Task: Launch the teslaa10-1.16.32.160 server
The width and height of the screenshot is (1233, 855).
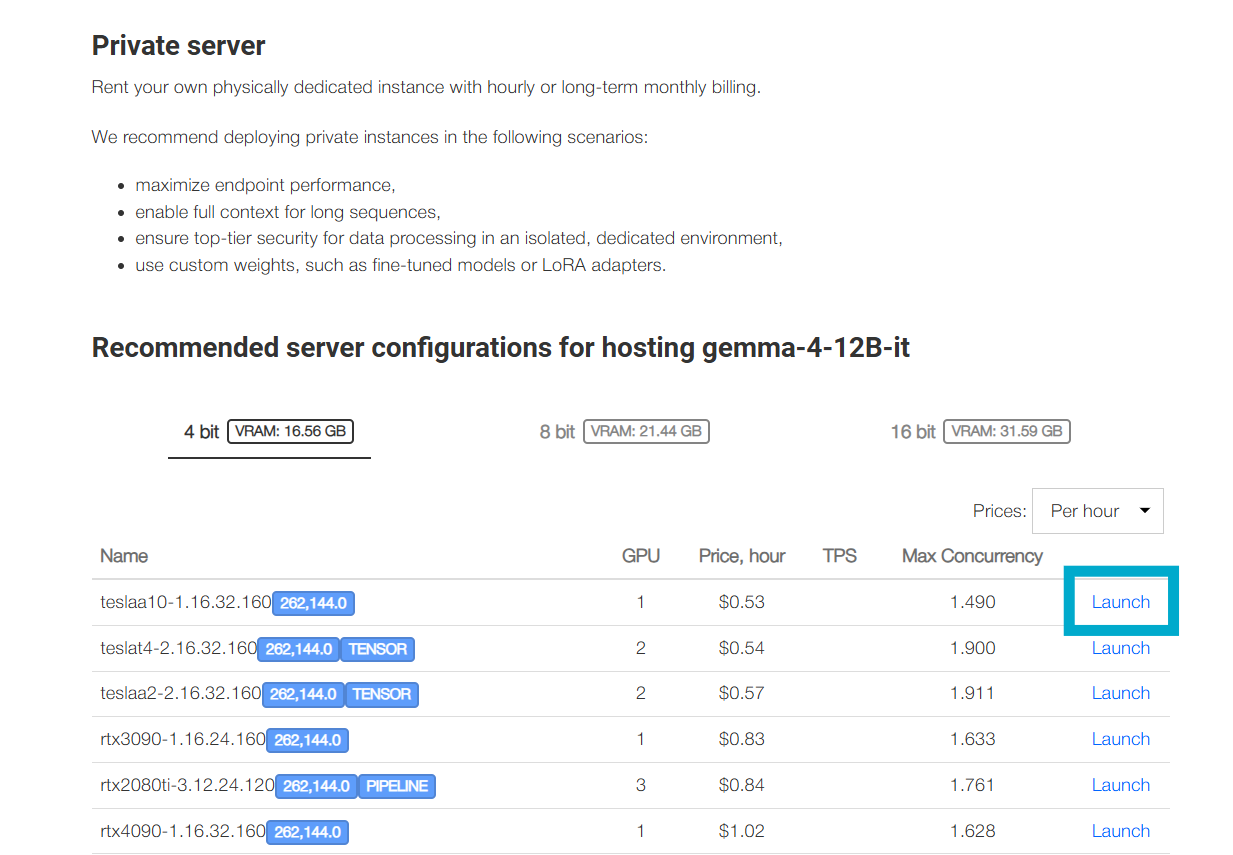Action: coord(1121,602)
